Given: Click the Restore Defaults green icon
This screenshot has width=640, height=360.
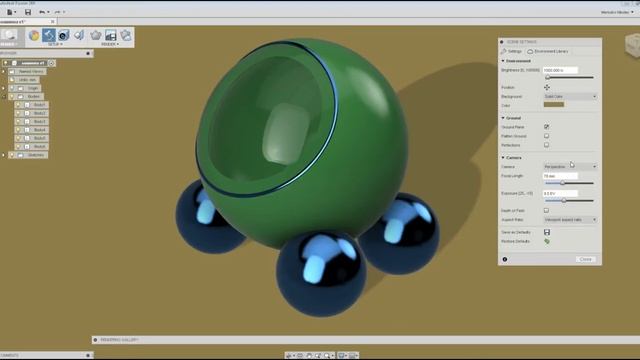Looking at the screenshot, I should (x=547, y=241).
